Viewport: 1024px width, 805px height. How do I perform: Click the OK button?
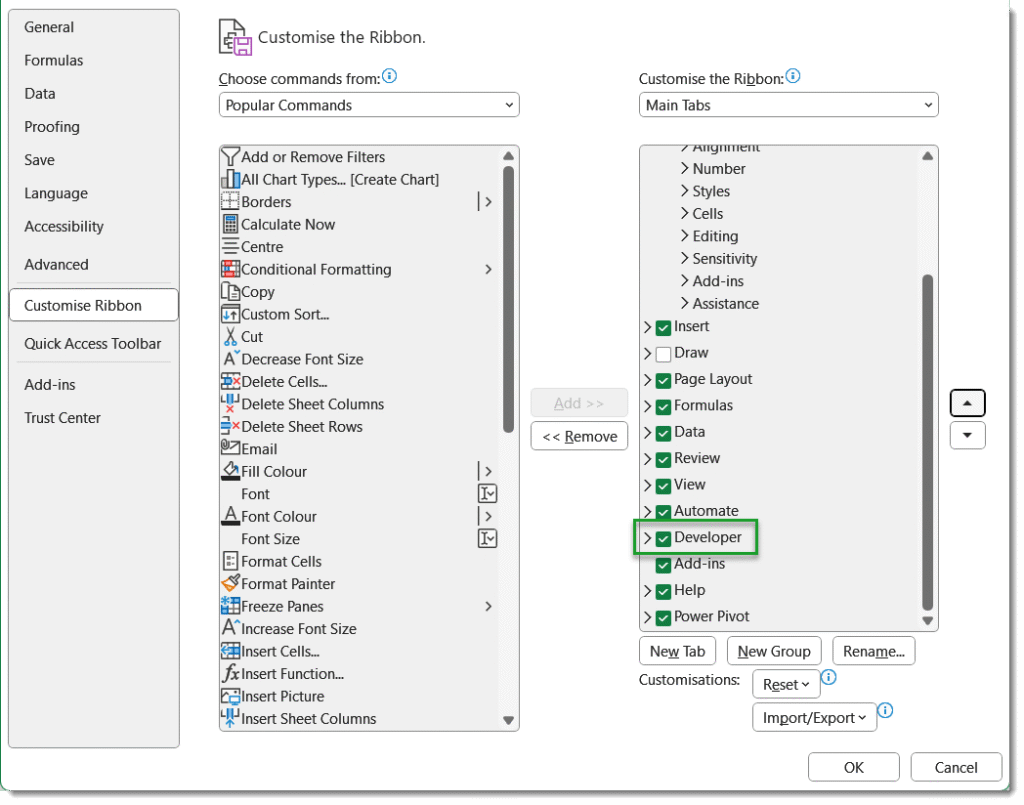tap(853, 767)
